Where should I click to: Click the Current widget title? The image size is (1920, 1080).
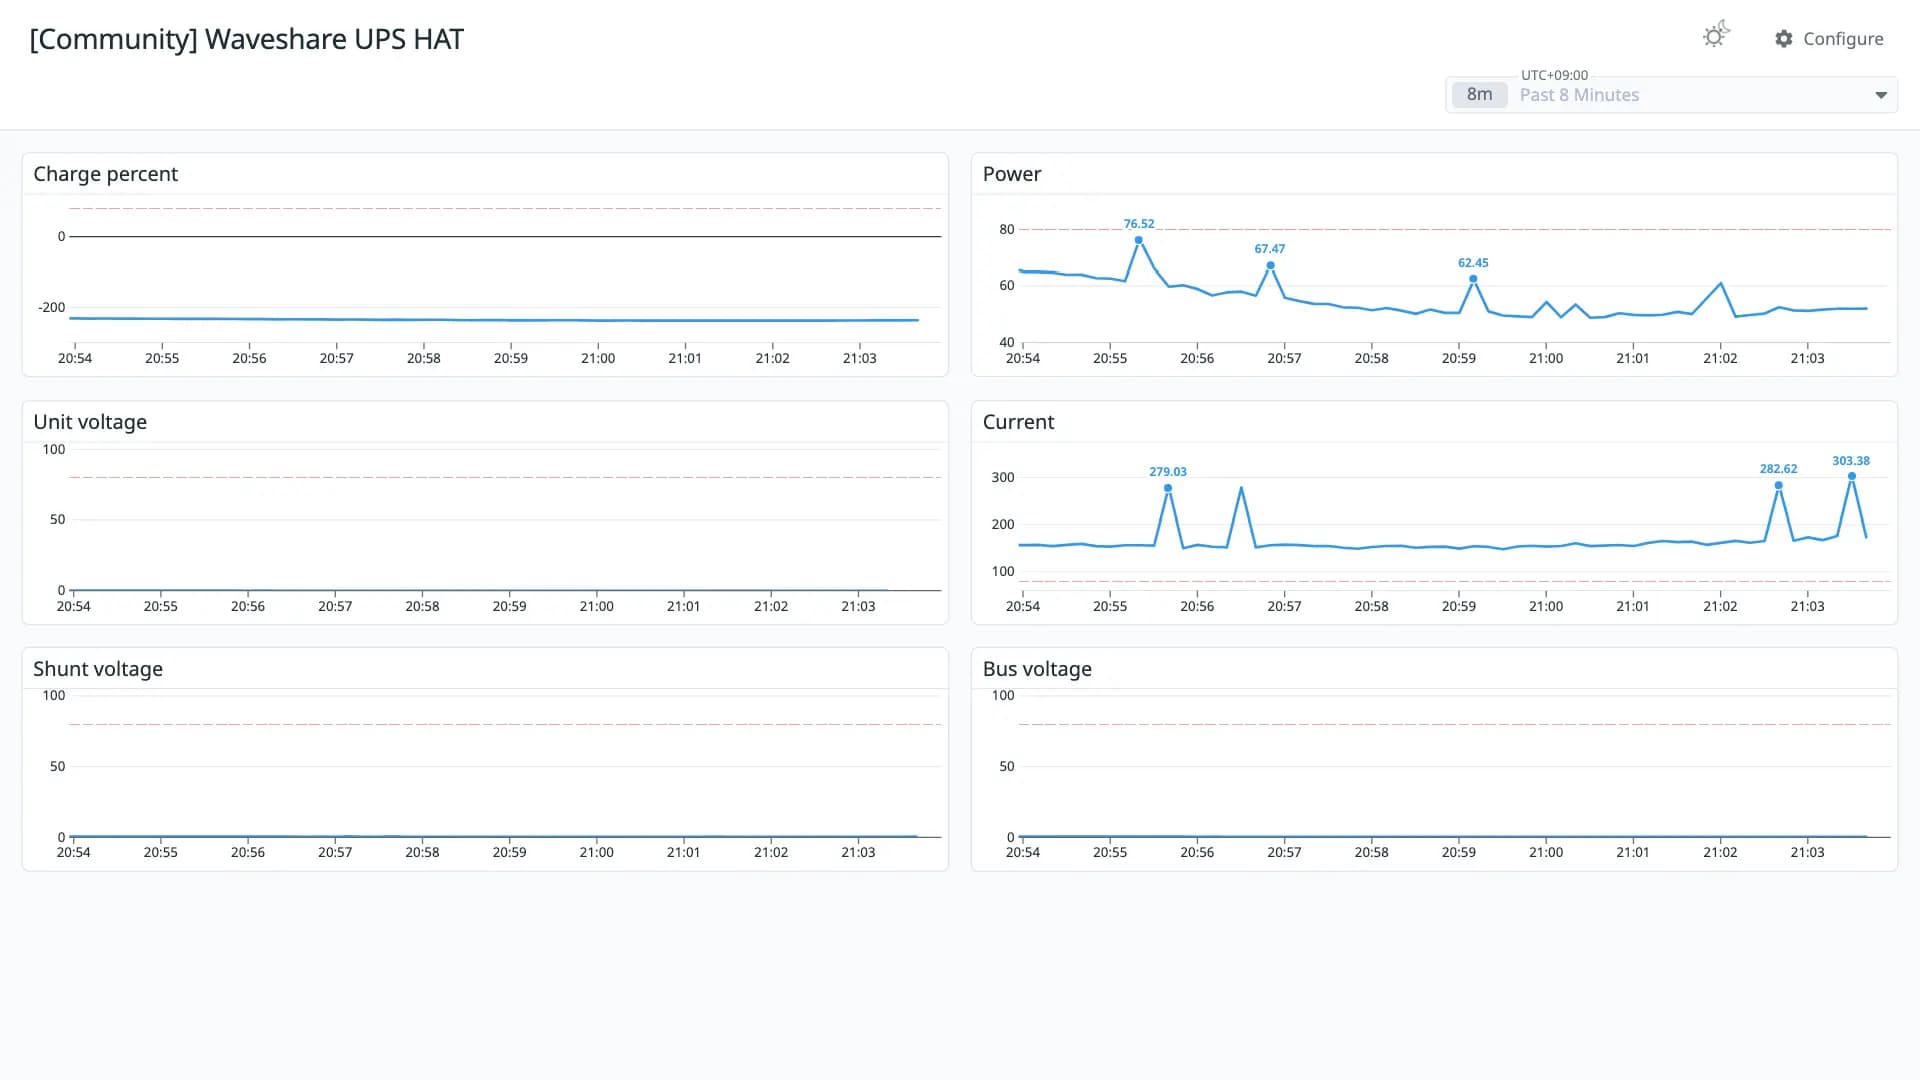(x=1018, y=422)
